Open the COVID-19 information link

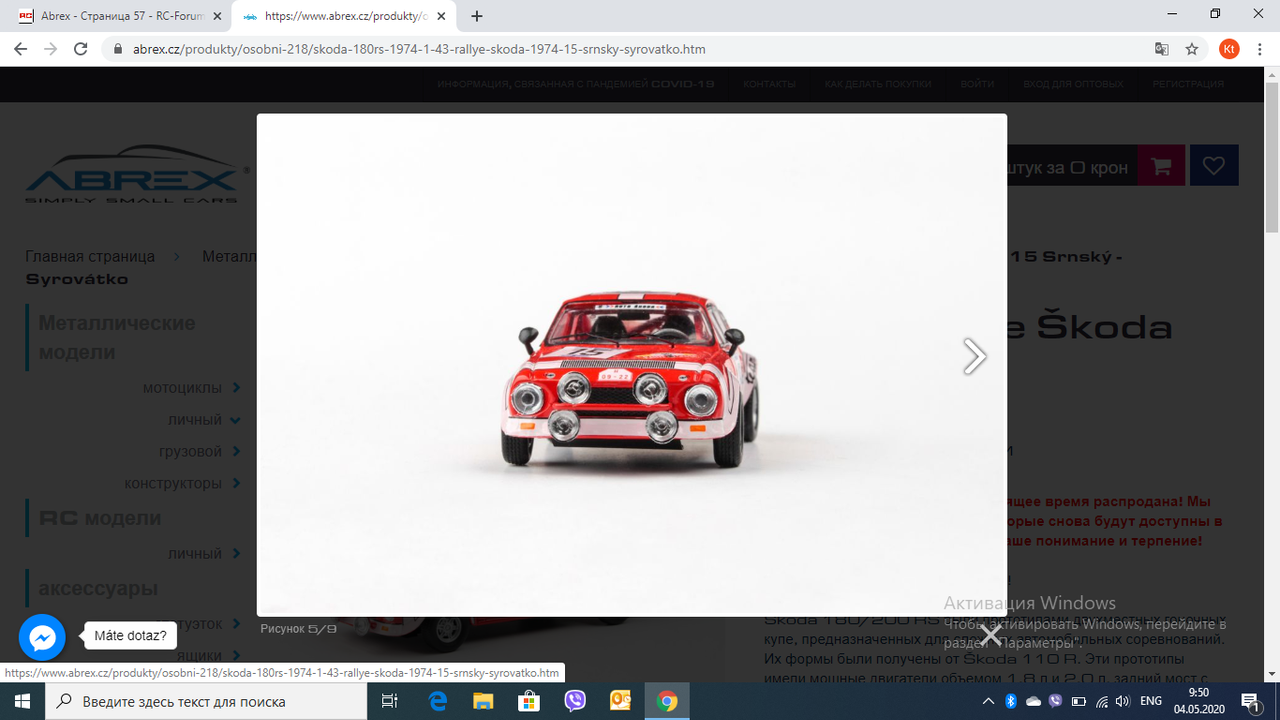pos(576,84)
